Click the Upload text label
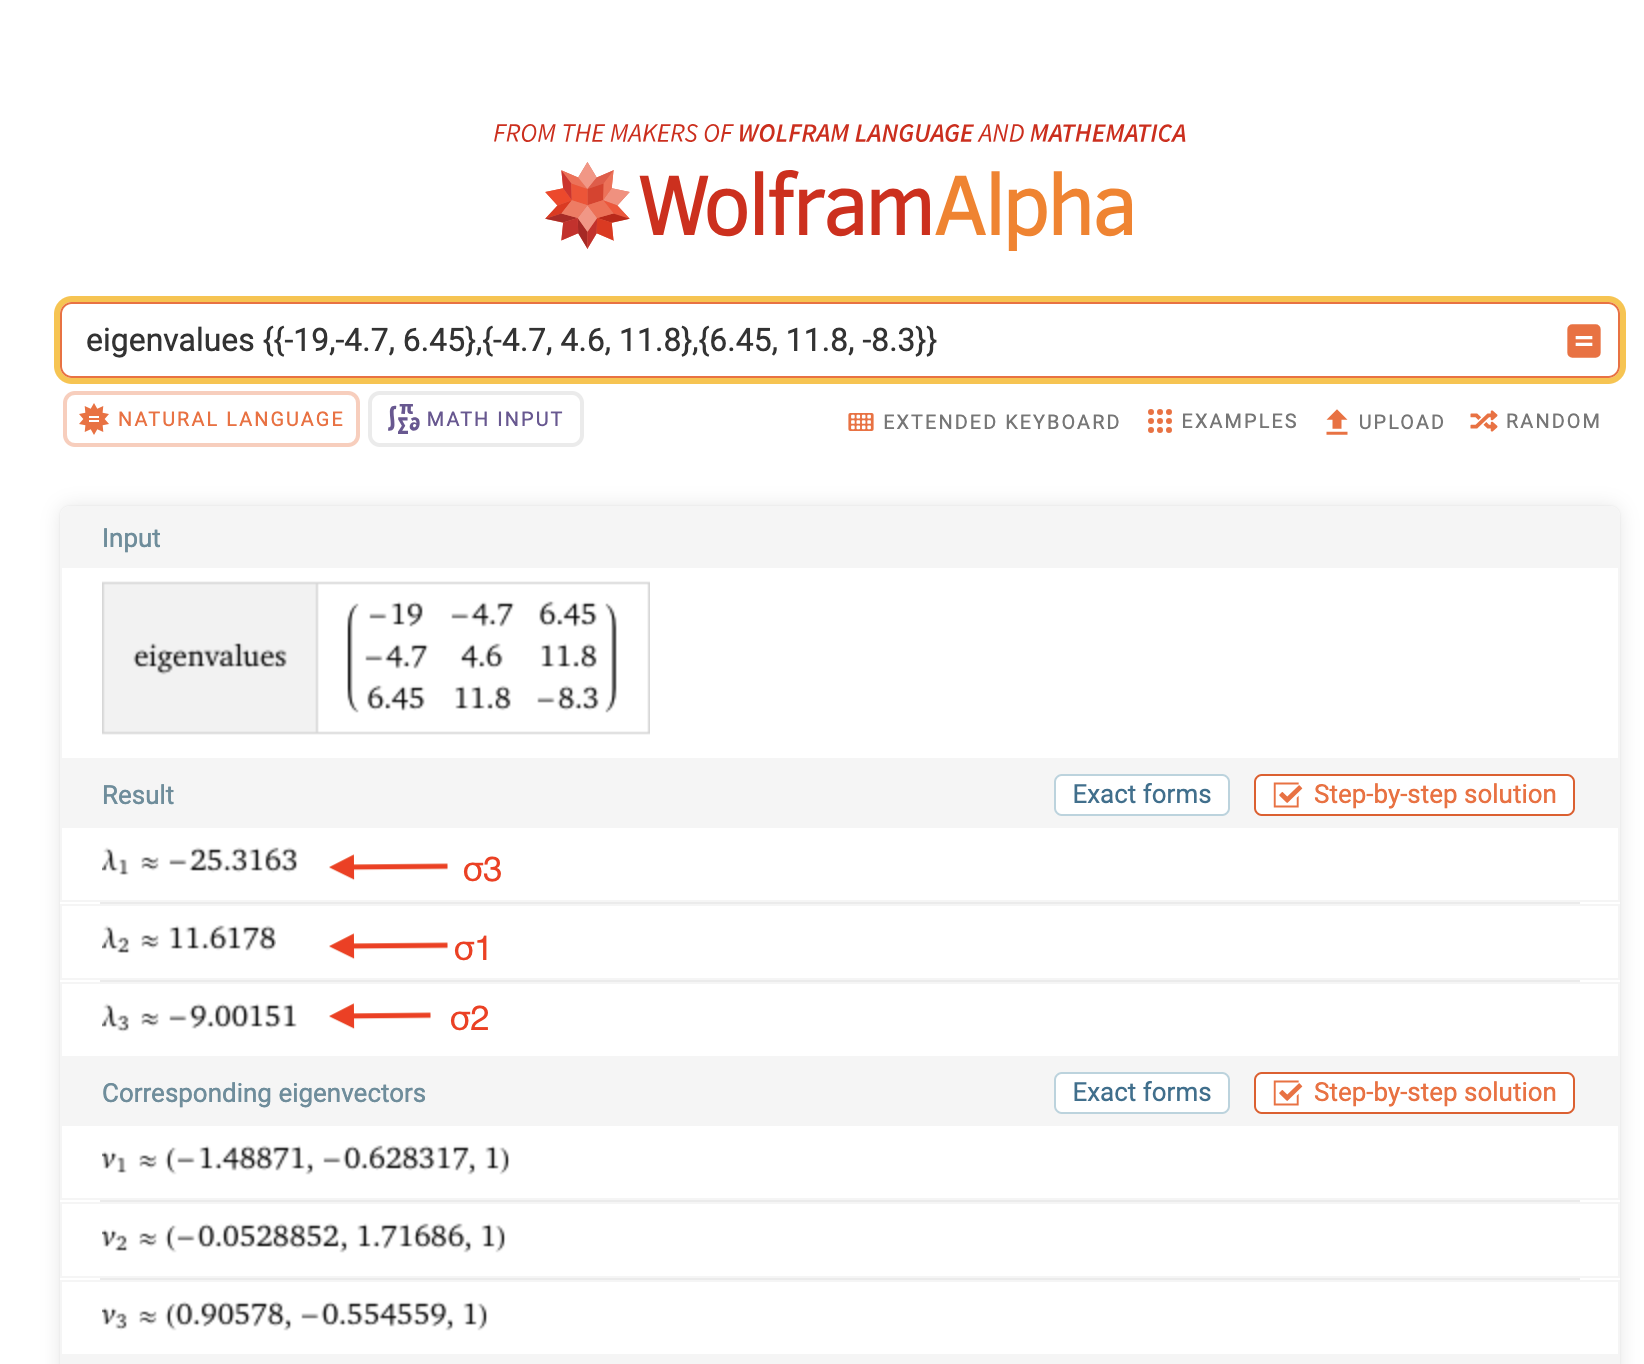The width and height of the screenshot is (1644, 1364). coord(1400,422)
